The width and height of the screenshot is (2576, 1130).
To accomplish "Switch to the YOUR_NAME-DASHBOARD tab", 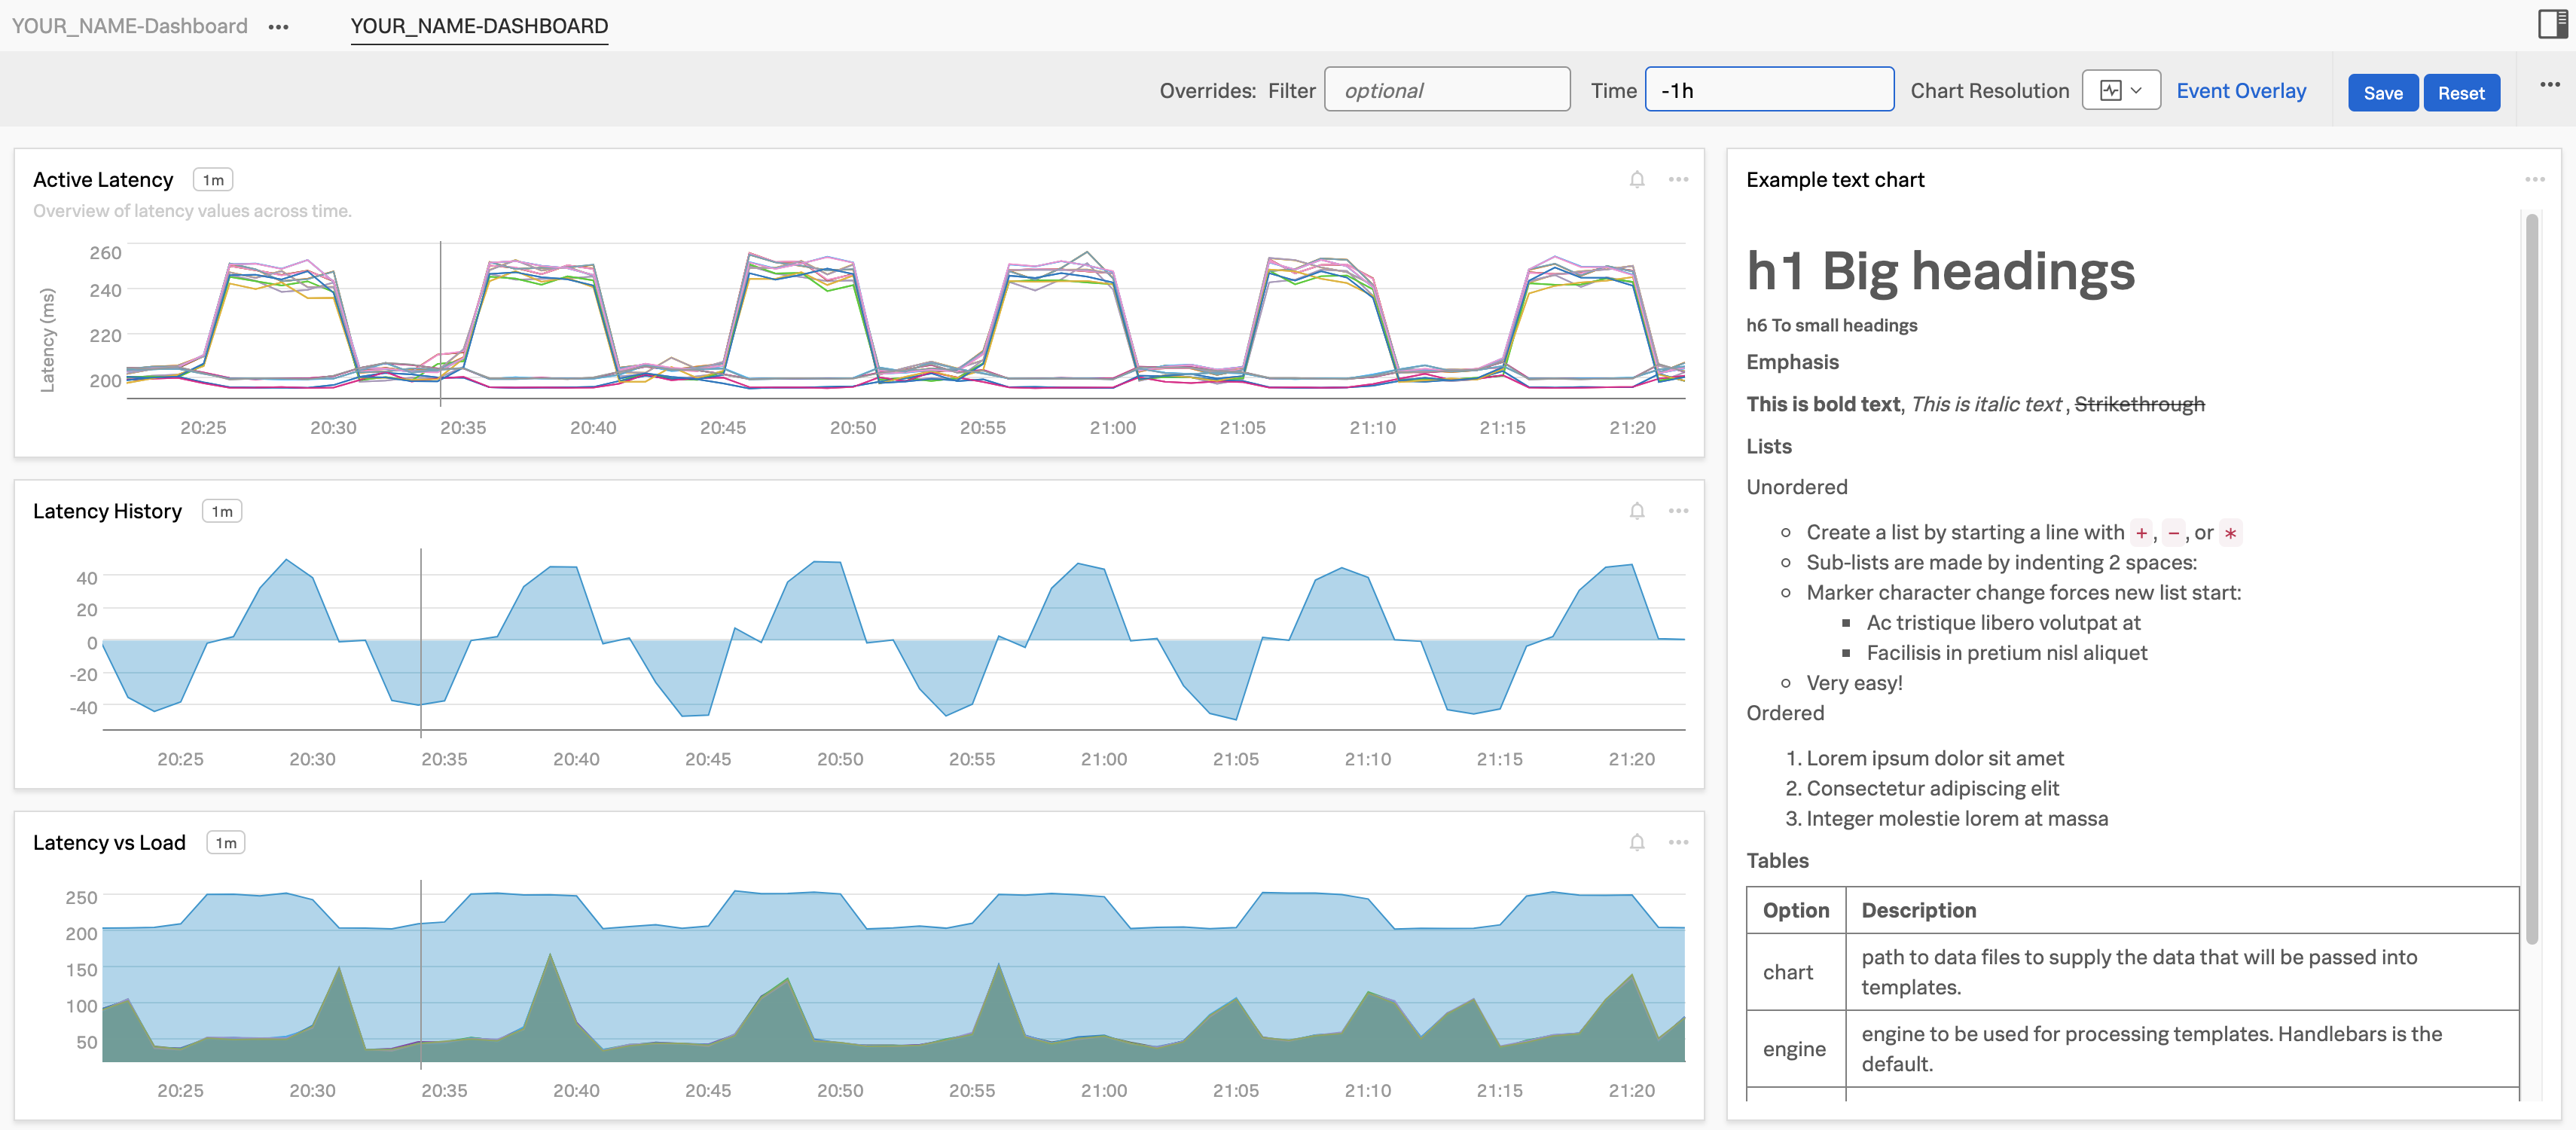I will pyautogui.click(x=479, y=27).
